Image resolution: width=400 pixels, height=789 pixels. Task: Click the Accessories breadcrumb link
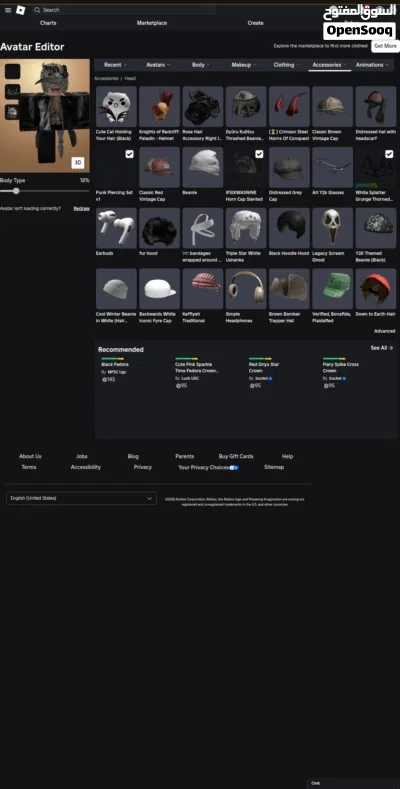click(x=106, y=78)
